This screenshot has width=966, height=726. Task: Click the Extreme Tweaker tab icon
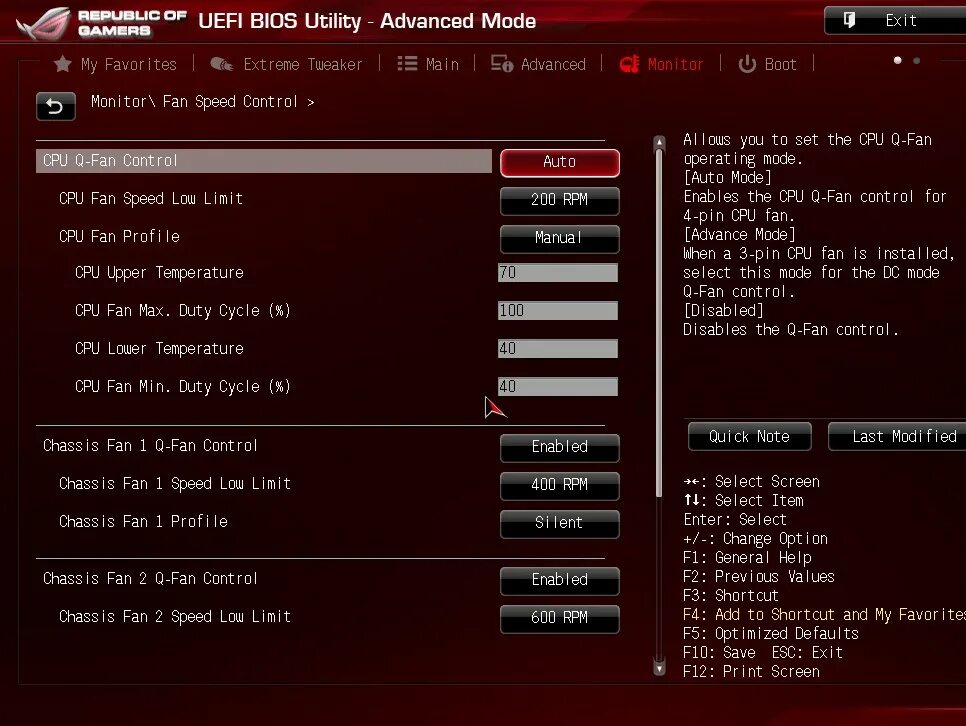221,64
